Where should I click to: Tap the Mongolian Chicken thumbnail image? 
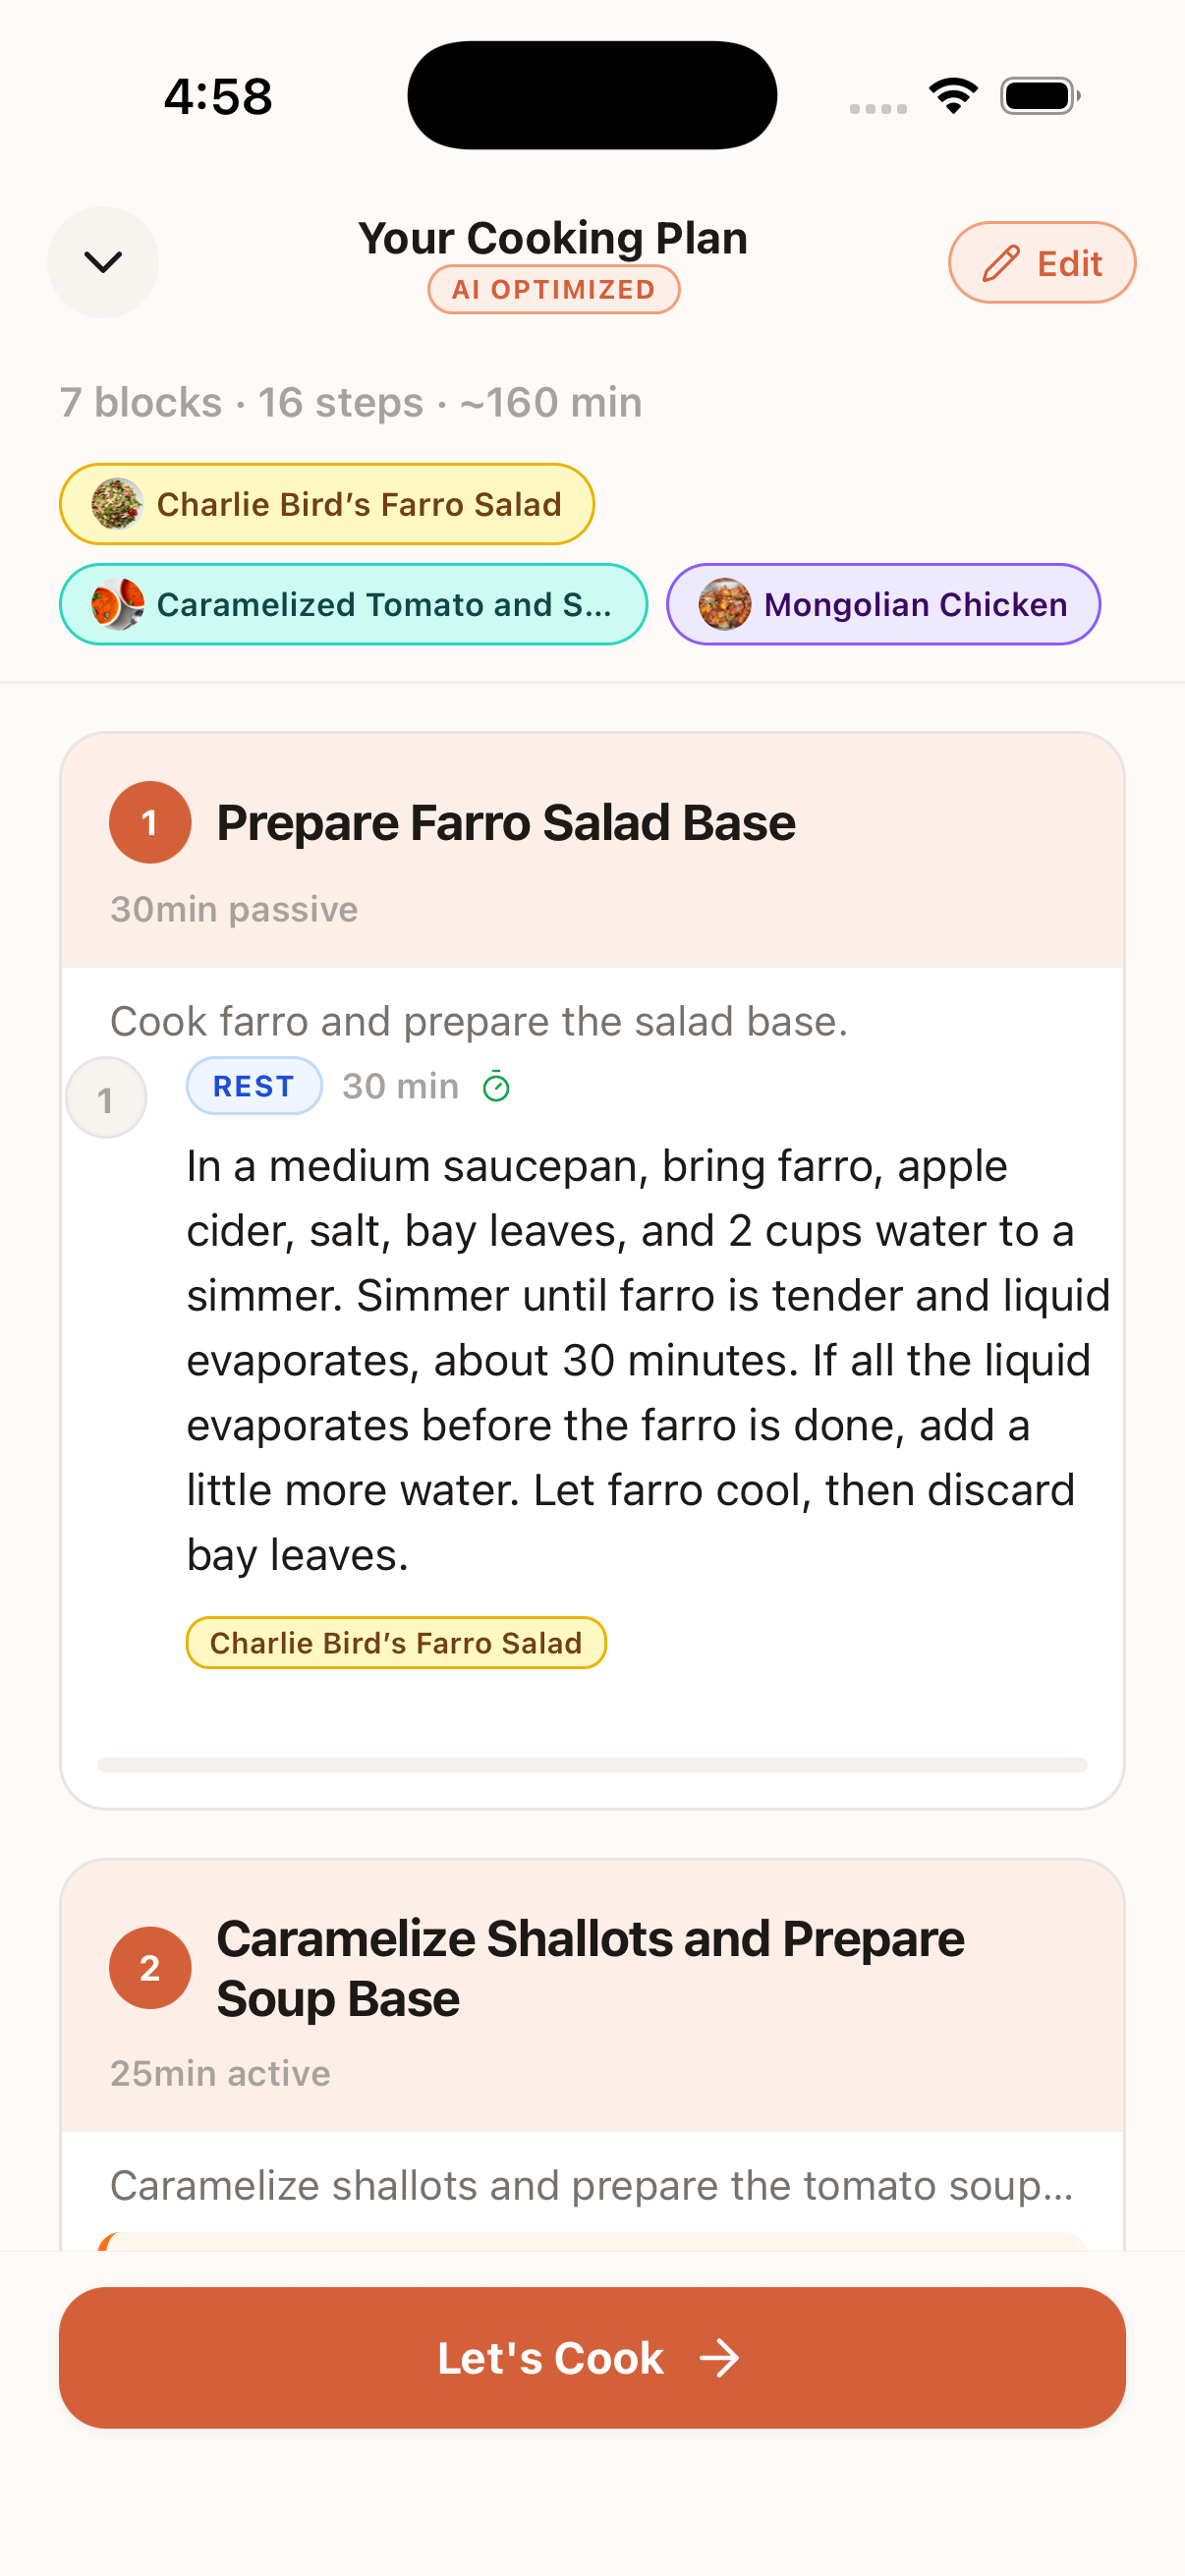(x=724, y=604)
